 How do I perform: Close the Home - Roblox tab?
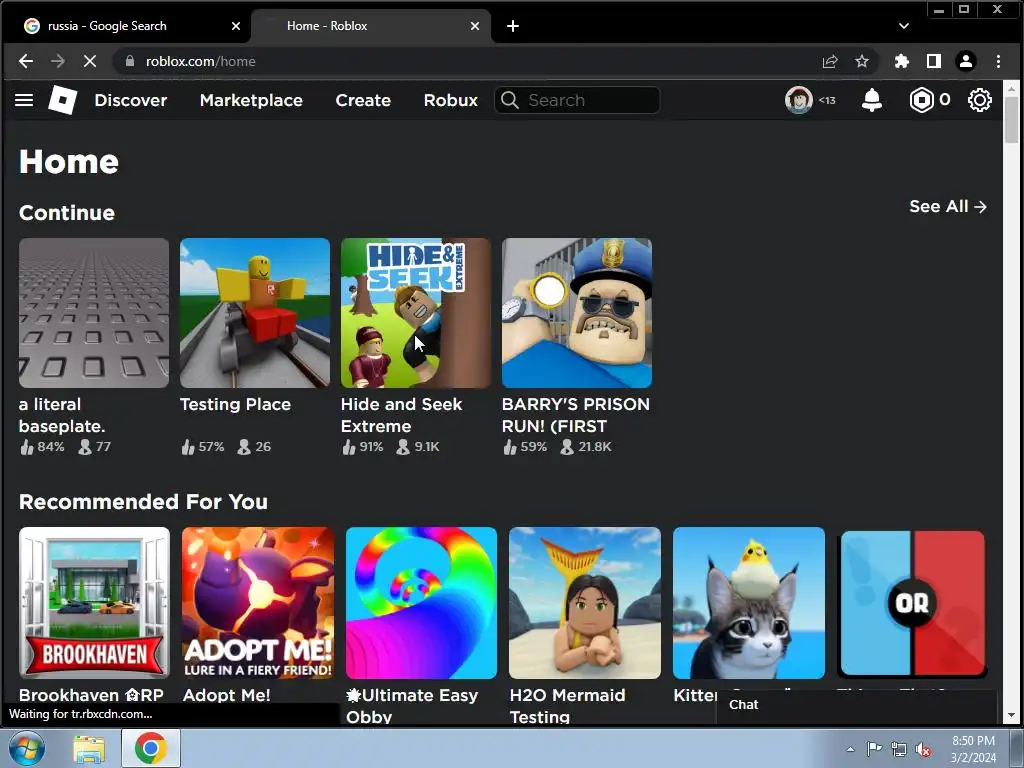point(475,26)
